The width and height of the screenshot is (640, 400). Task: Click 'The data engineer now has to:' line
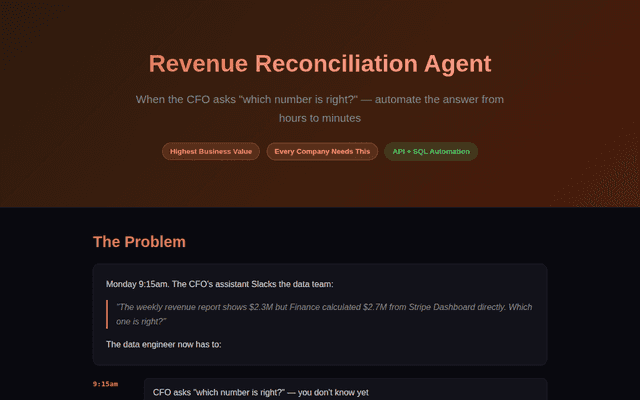pyautogui.click(x=164, y=344)
